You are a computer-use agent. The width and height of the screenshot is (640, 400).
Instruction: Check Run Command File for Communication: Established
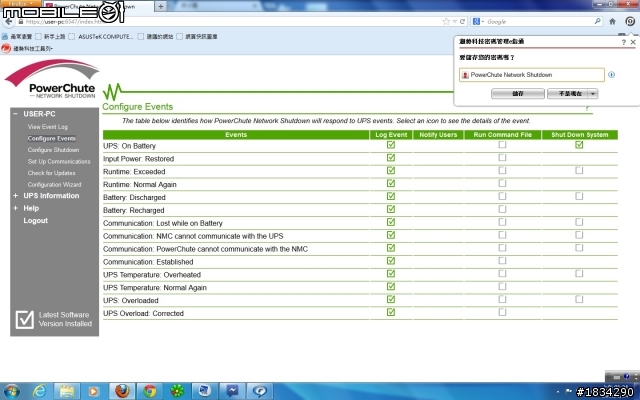(x=502, y=260)
